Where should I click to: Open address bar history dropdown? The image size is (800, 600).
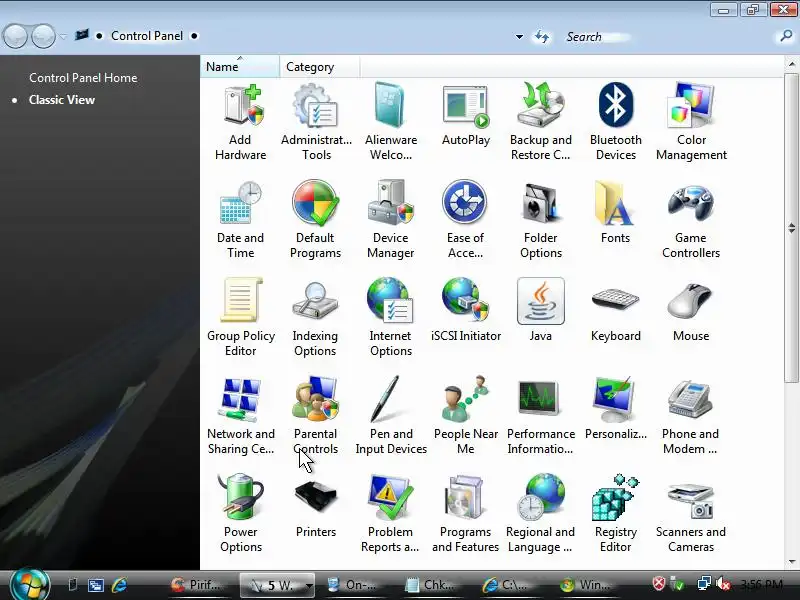click(519, 37)
